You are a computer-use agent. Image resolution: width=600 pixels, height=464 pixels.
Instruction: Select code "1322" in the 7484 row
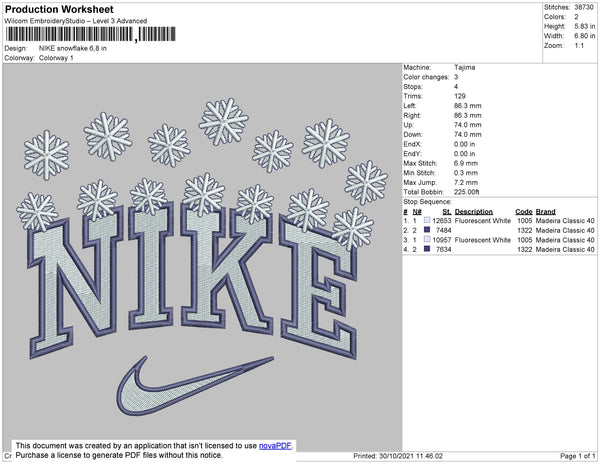tap(525, 230)
